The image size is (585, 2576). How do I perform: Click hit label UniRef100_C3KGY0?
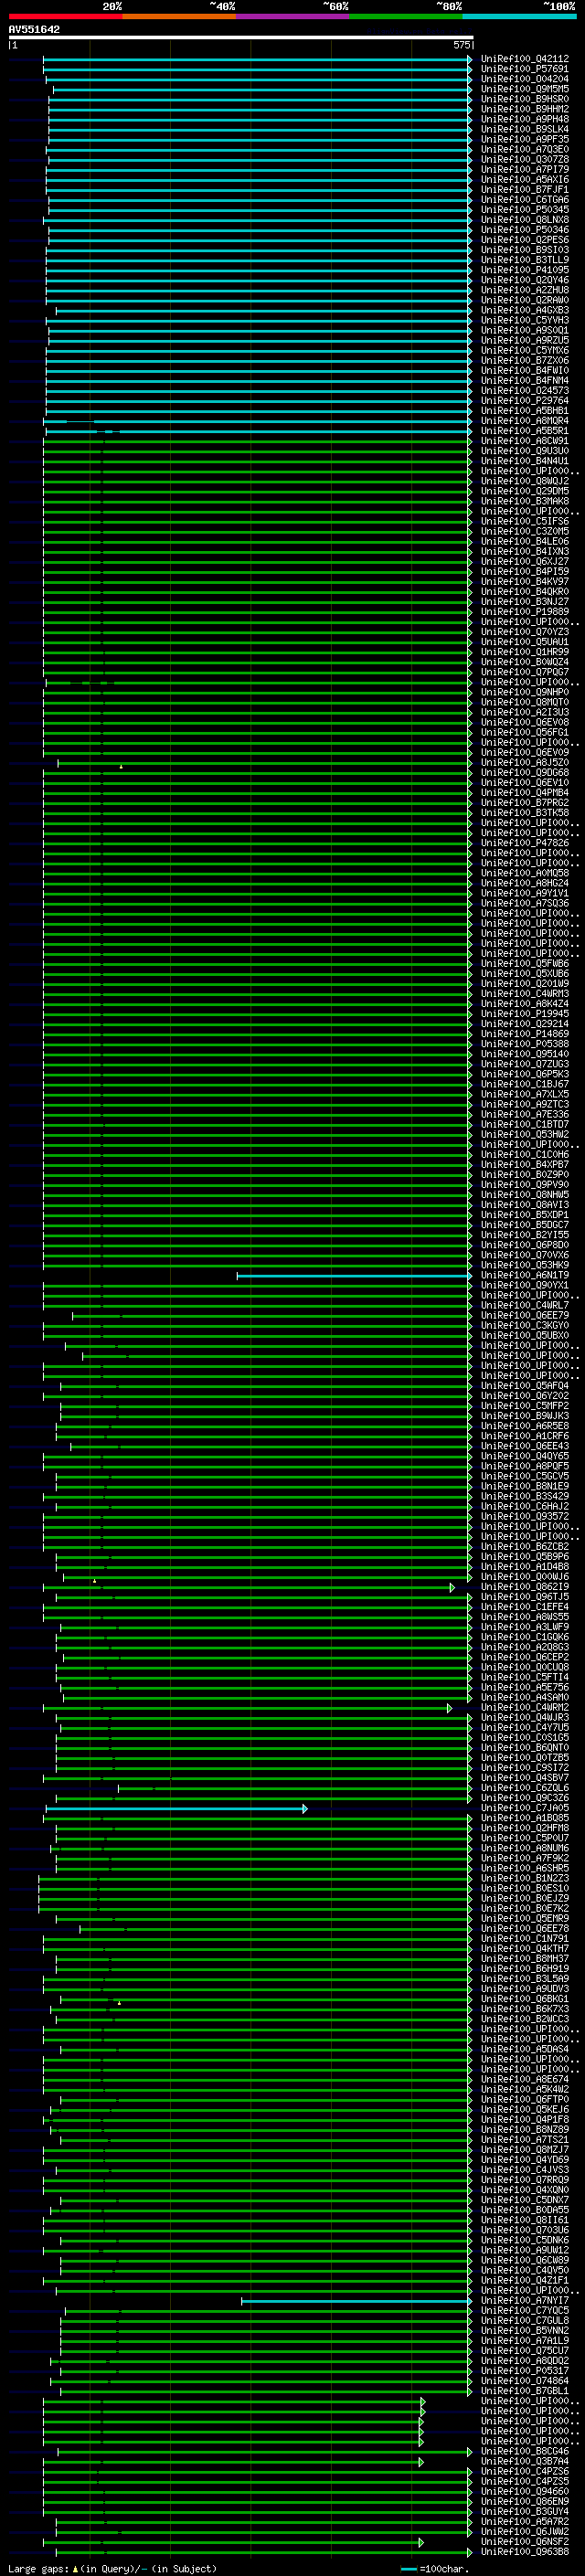point(525,1326)
